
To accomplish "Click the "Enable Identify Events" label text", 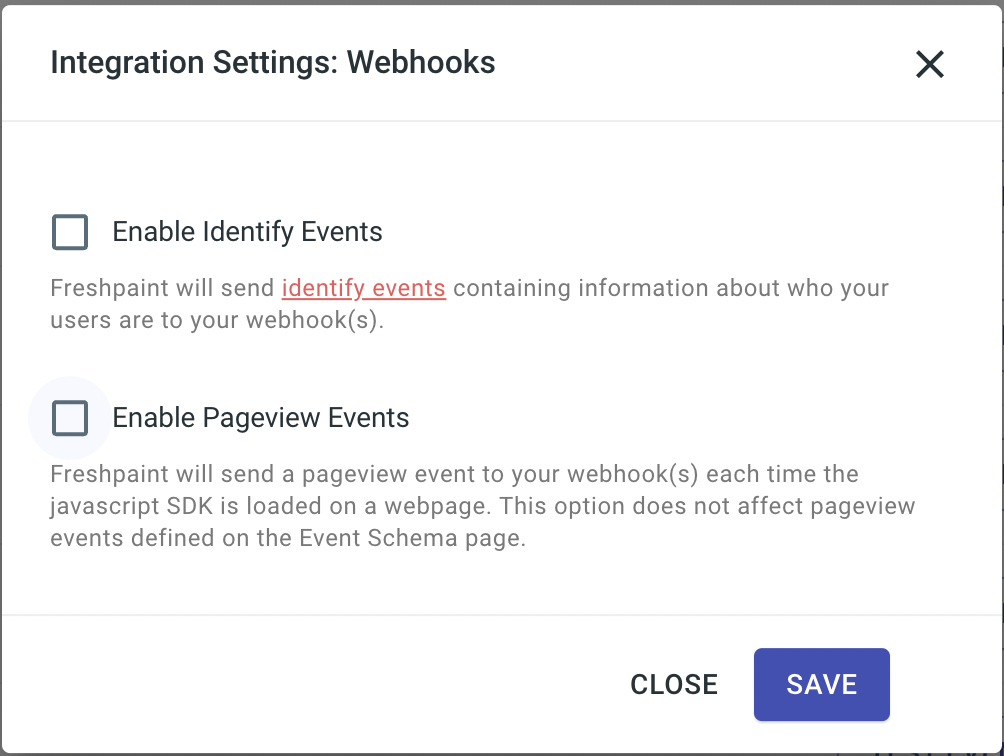I will tap(247, 232).
